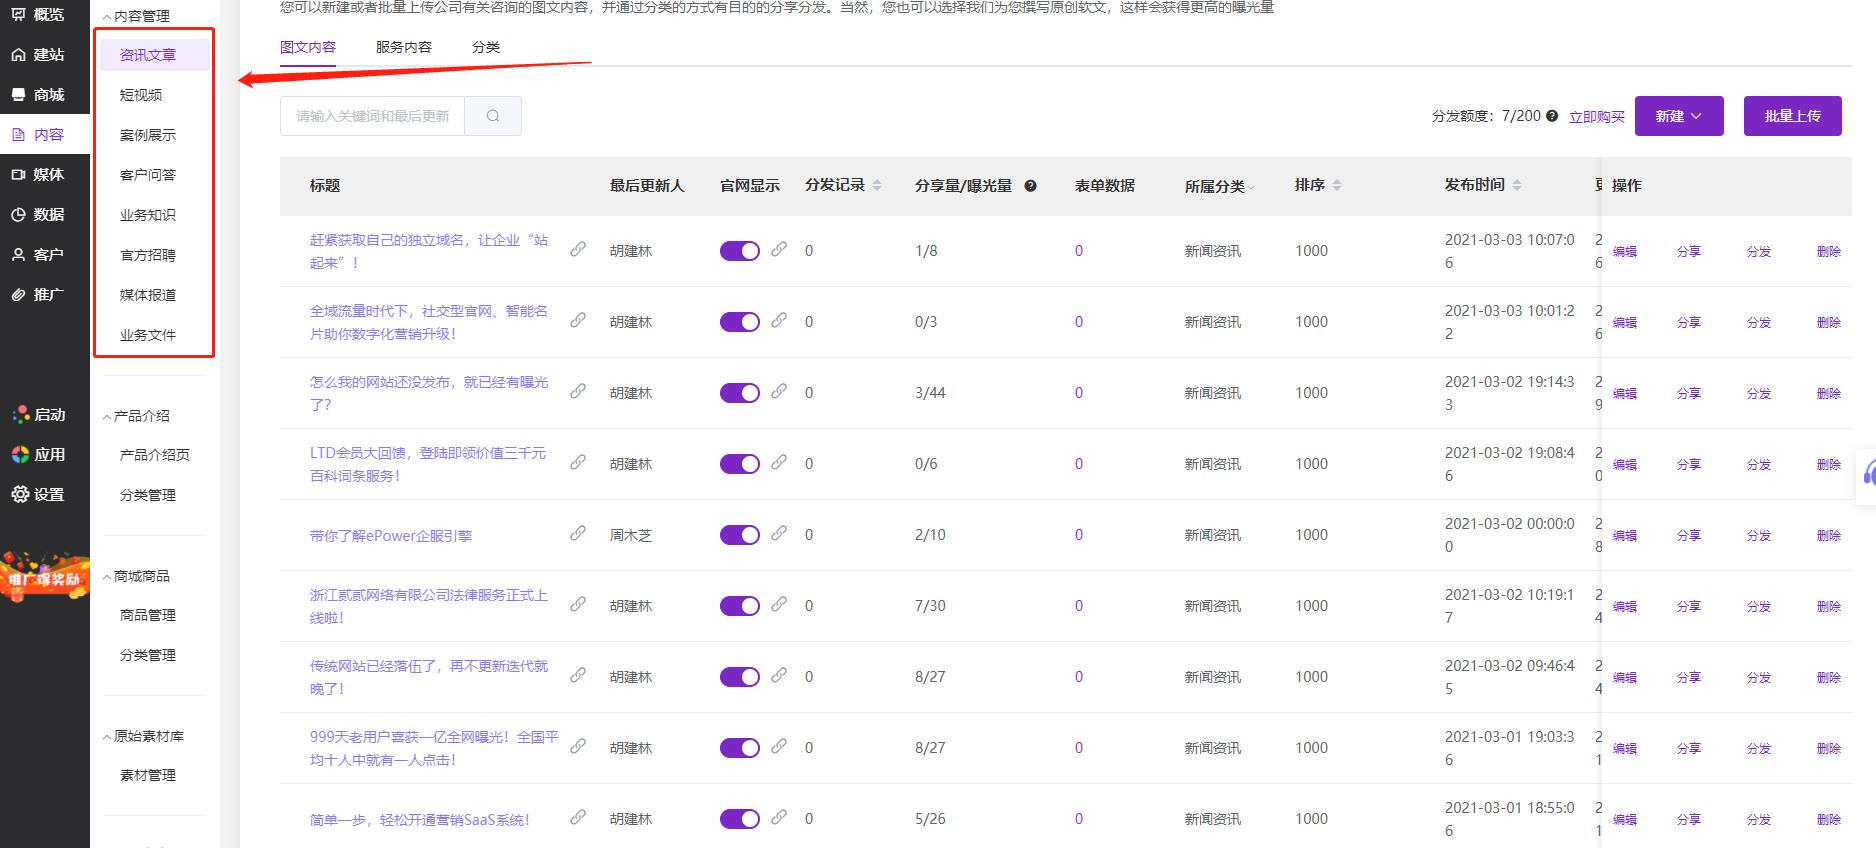Select 短视频 in the content menu
1876x848 pixels.
(x=141, y=95)
